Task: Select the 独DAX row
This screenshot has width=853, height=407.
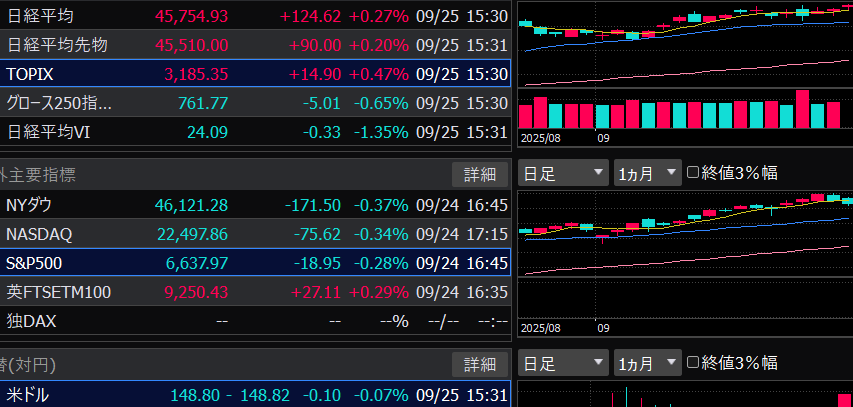Action: 255,321
